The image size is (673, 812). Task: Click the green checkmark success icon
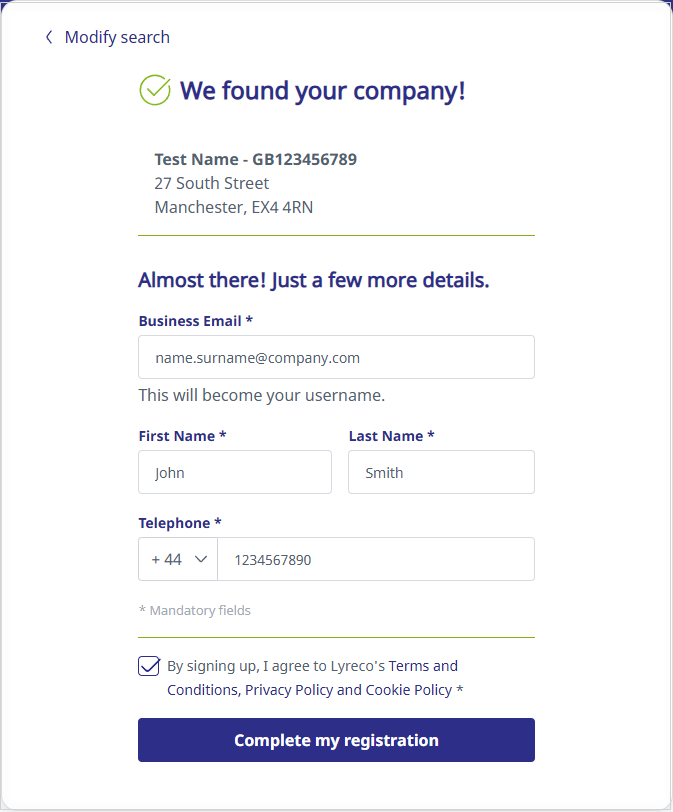click(155, 91)
